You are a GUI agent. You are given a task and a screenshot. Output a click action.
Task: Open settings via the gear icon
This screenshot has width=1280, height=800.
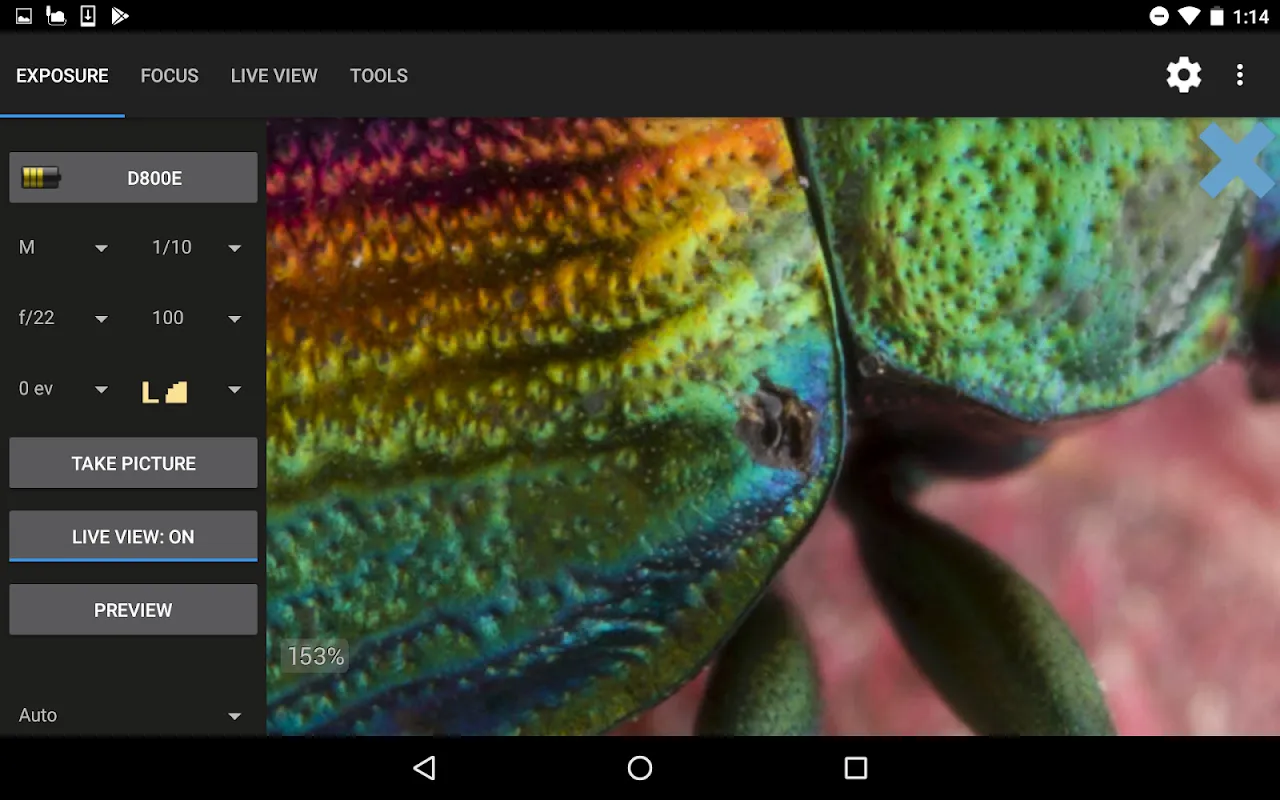point(1184,75)
